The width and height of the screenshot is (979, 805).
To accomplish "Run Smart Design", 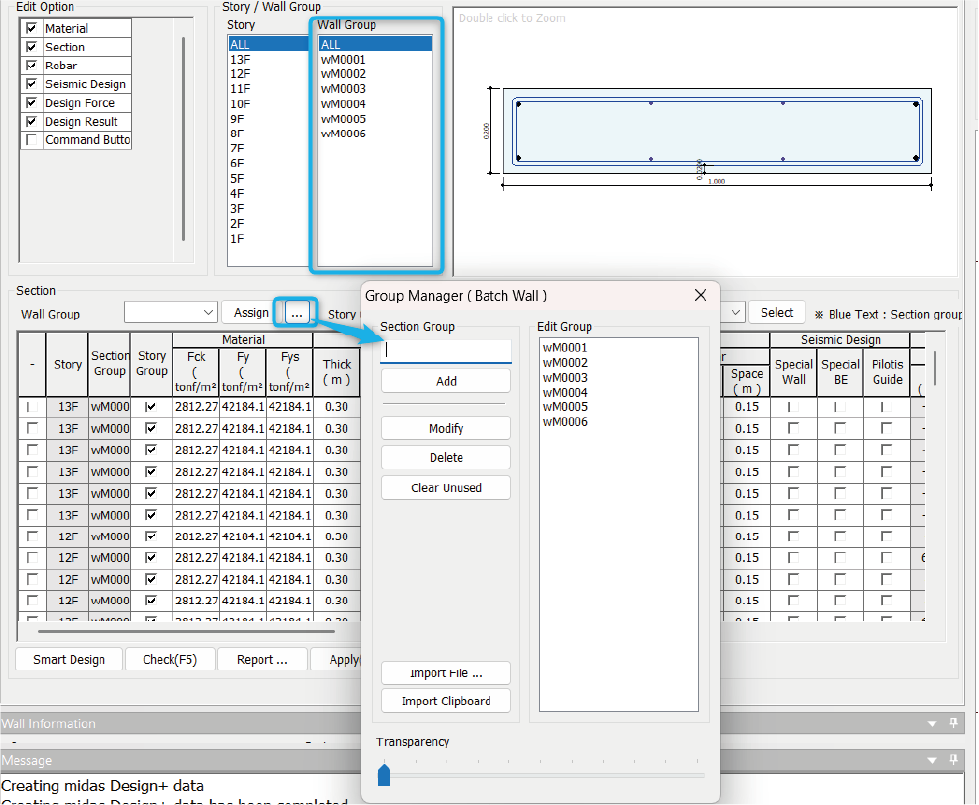I will pyautogui.click(x=69, y=659).
